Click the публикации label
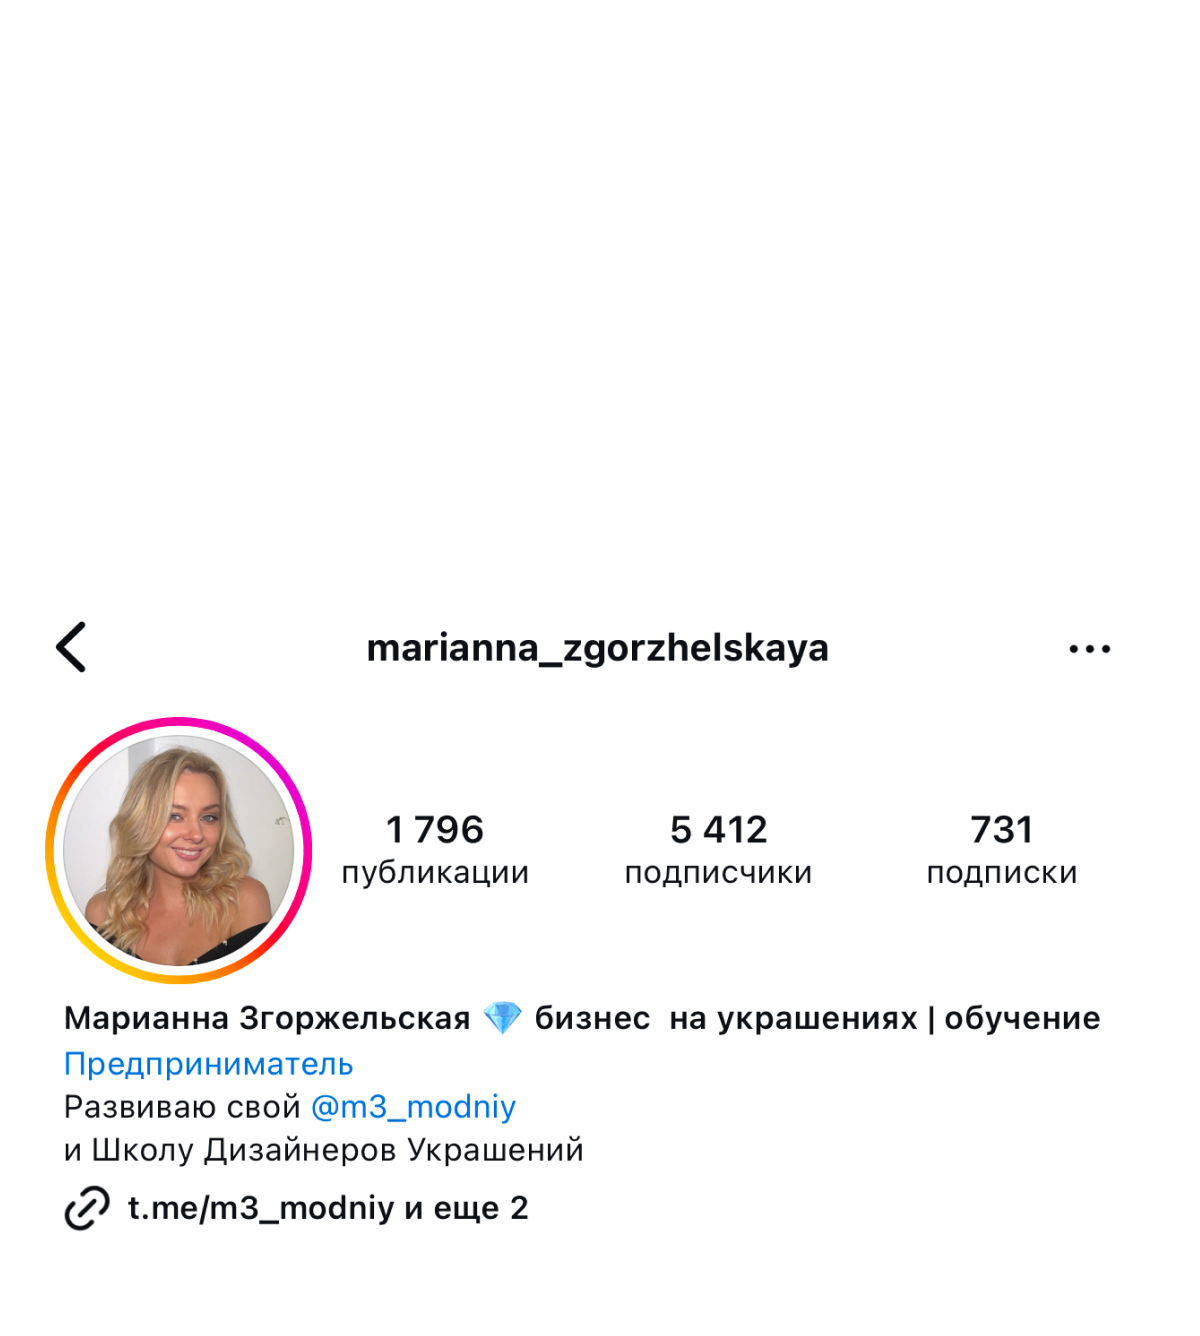 click(x=435, y=873)
